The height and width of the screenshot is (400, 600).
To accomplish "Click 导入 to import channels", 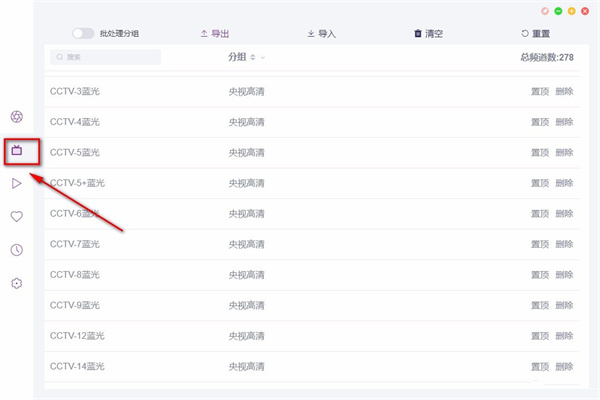I will coord(321,34).
